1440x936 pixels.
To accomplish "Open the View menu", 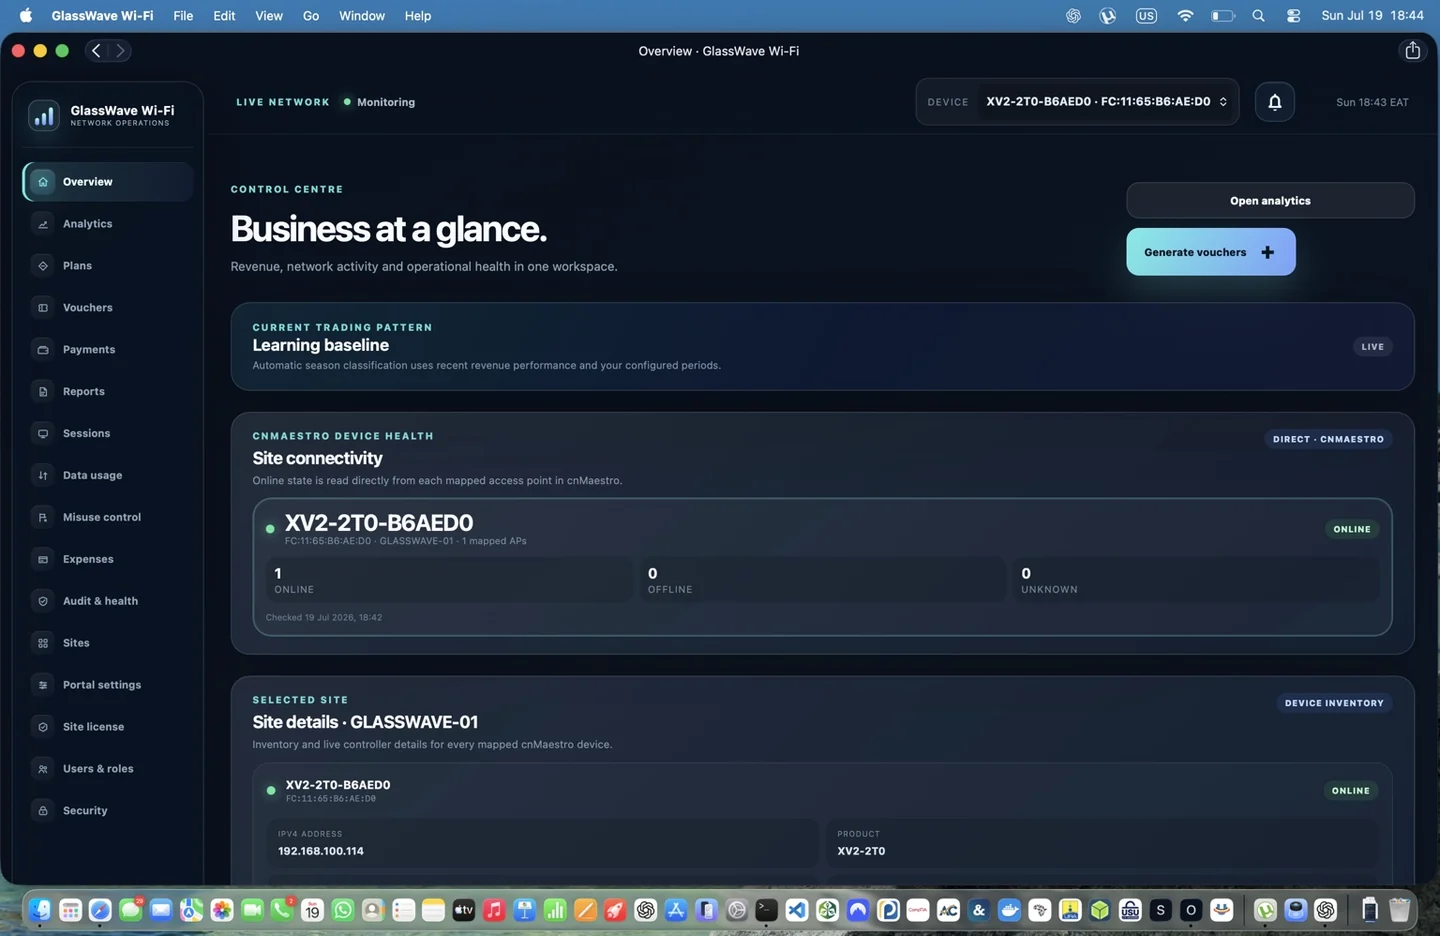I will 269,16.
